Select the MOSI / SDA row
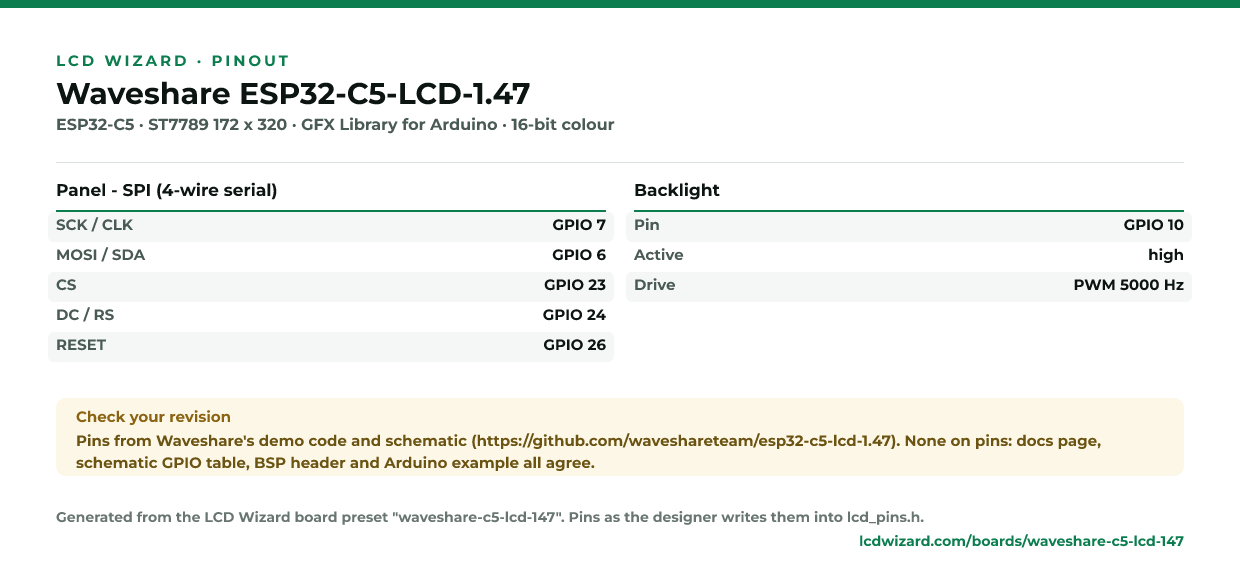Viewport: 1240px width, 578px height. click(x=331, y=256)
